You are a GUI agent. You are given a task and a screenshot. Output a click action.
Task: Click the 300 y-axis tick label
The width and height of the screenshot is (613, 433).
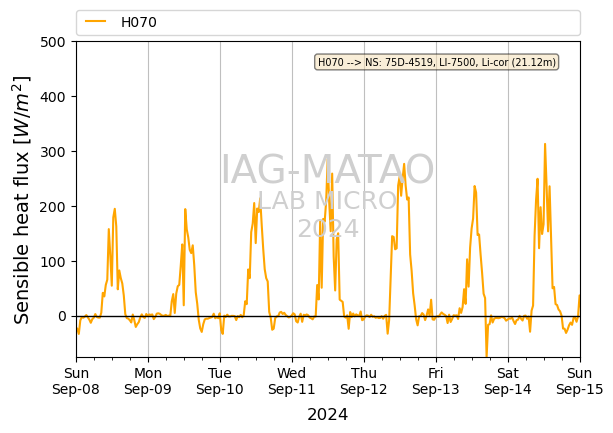[53, 152]
